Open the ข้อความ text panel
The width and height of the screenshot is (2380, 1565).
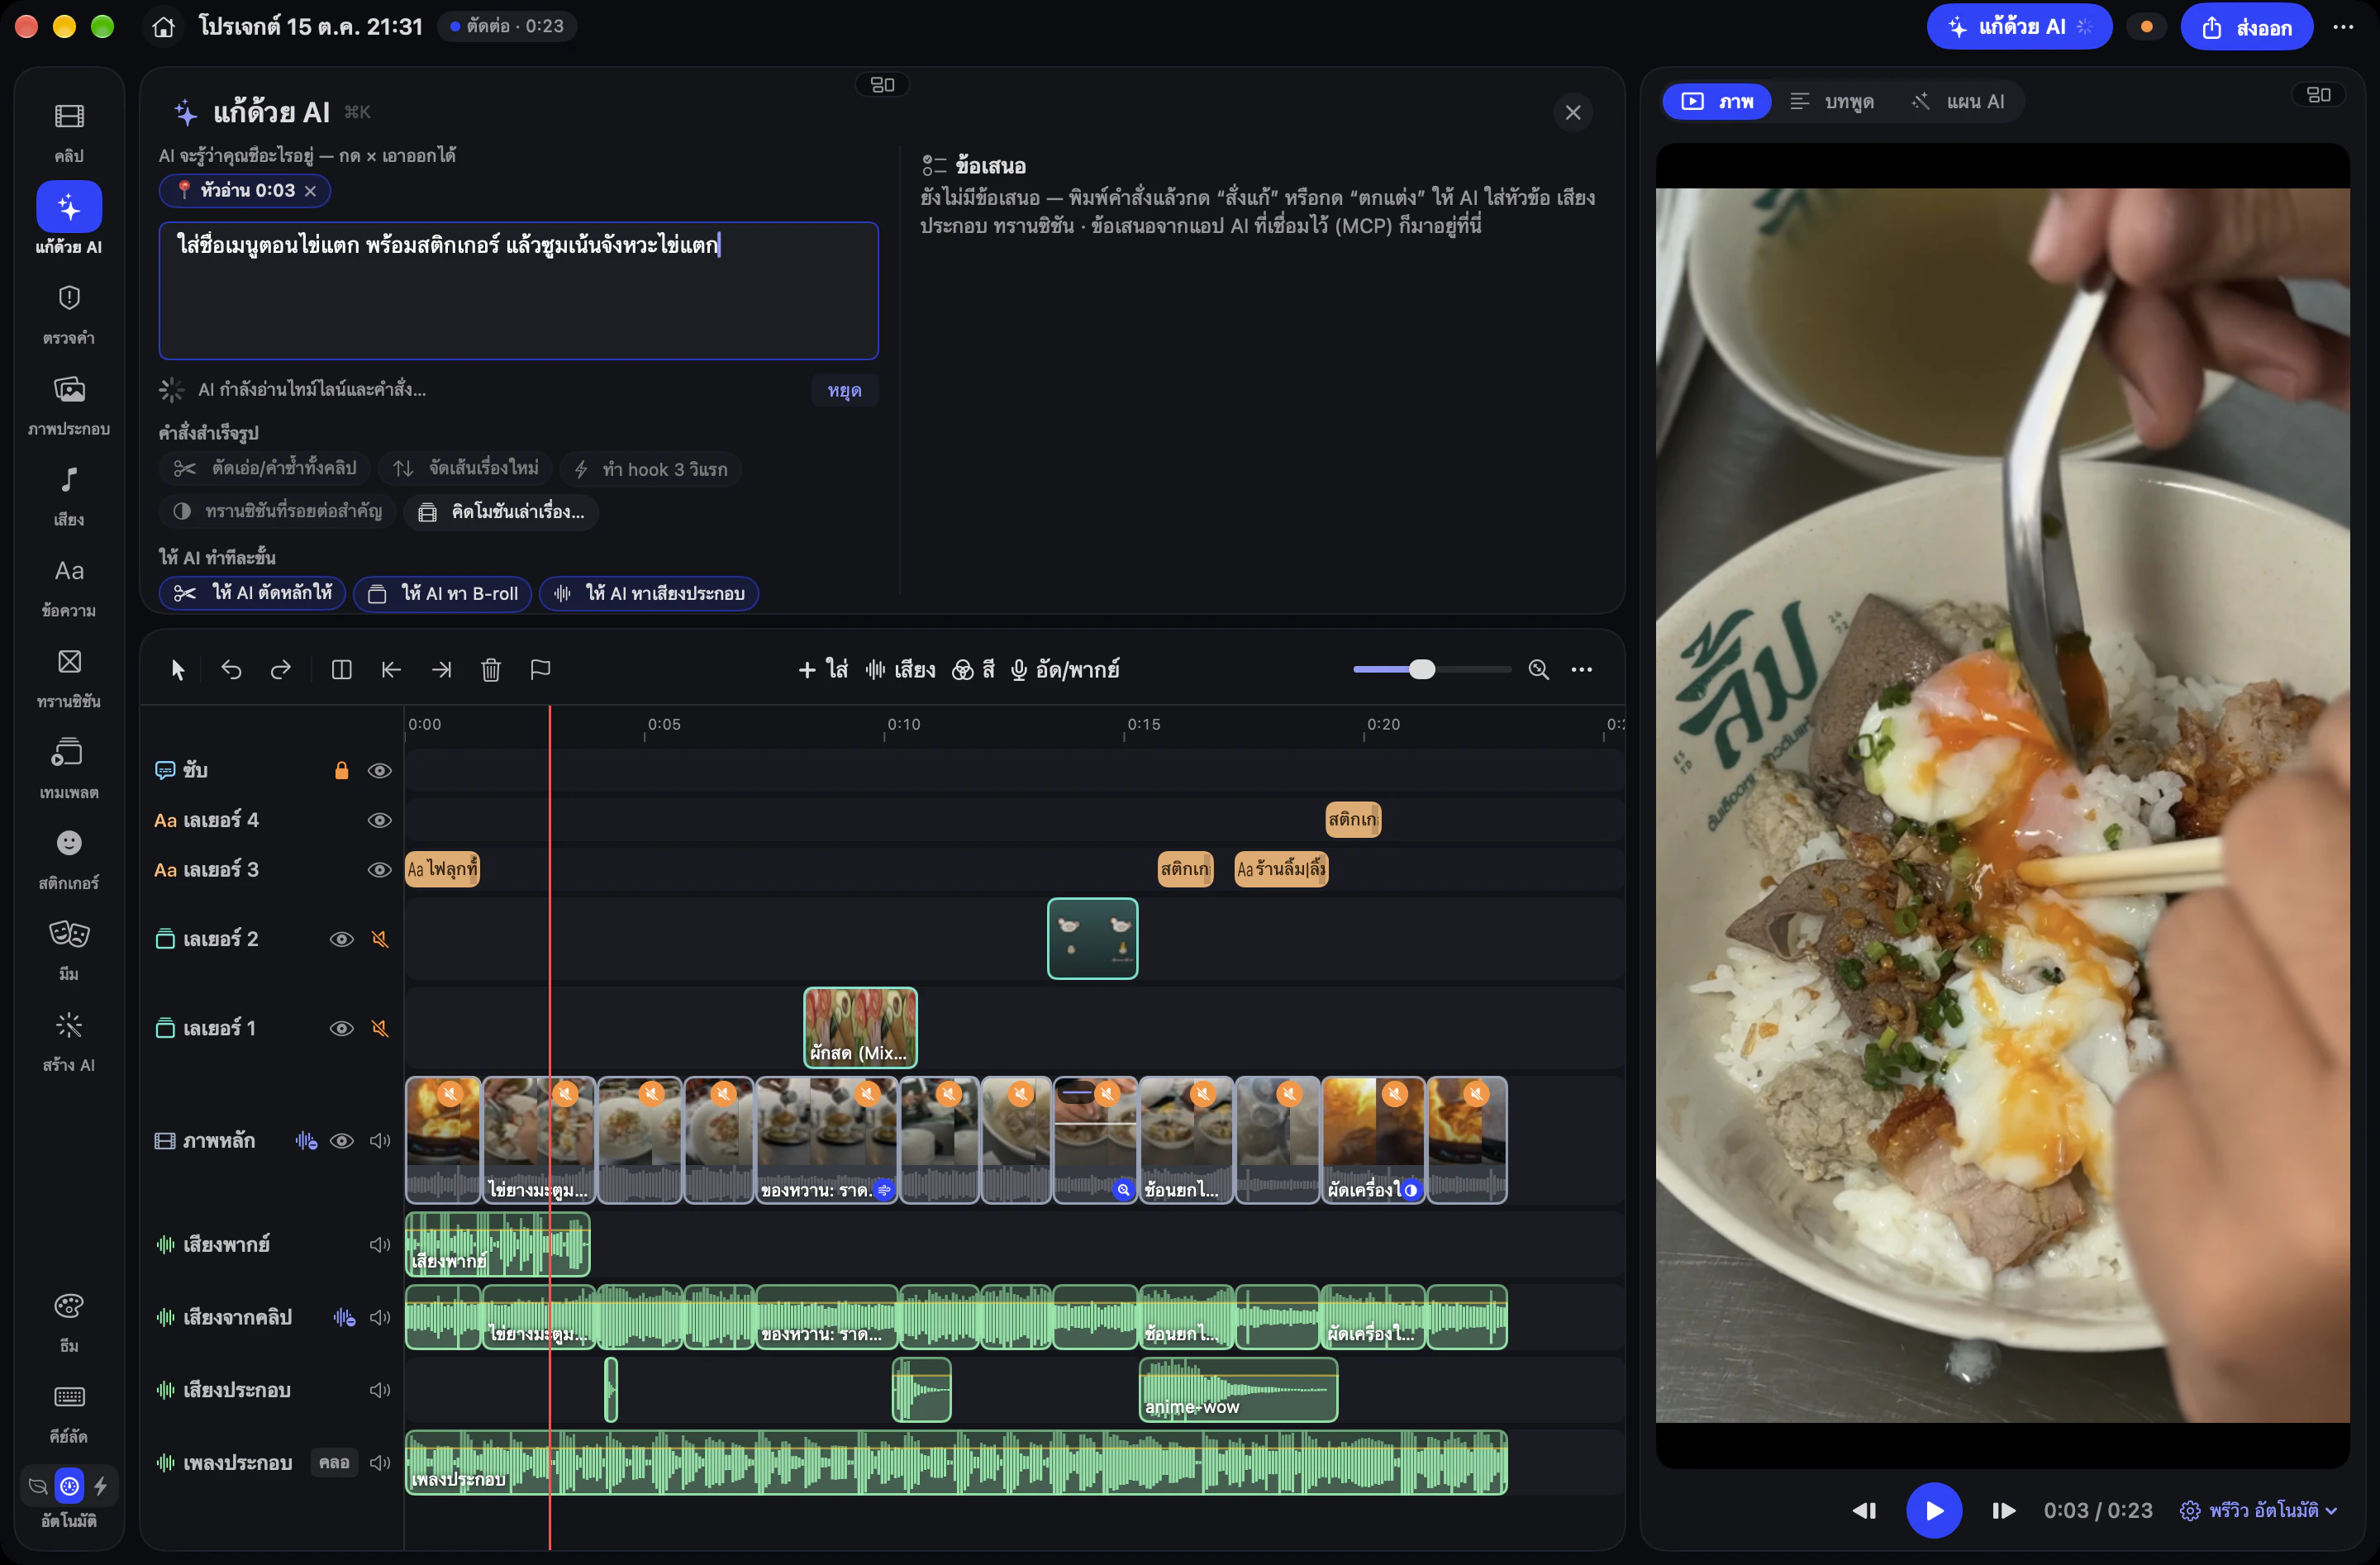[69, 588]
